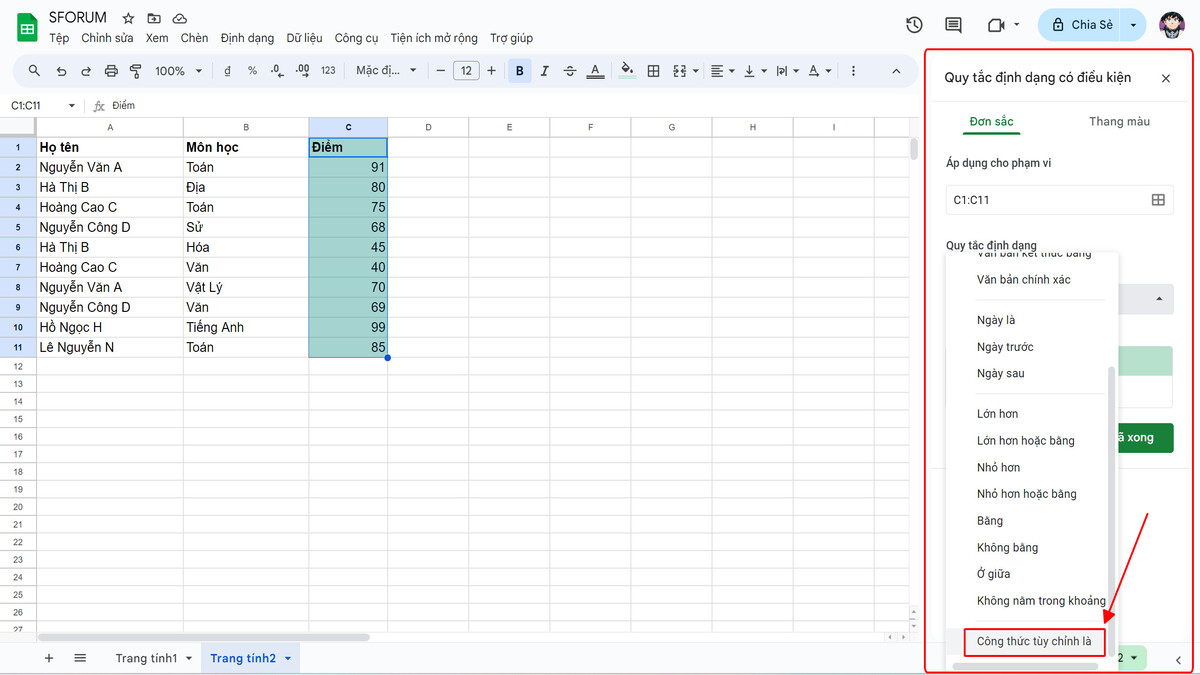Open horizontal align dropdown
Screen dimensions: 1200x675
point(722,71)
